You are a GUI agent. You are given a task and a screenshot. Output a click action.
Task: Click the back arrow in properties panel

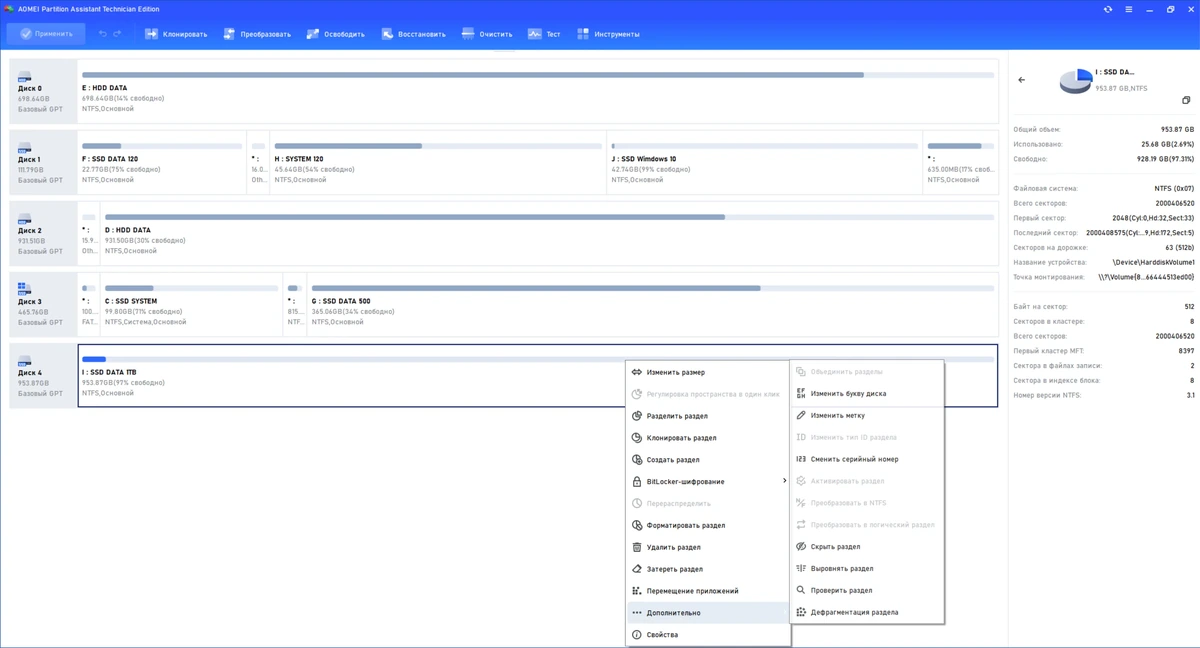click(1021, 80)
